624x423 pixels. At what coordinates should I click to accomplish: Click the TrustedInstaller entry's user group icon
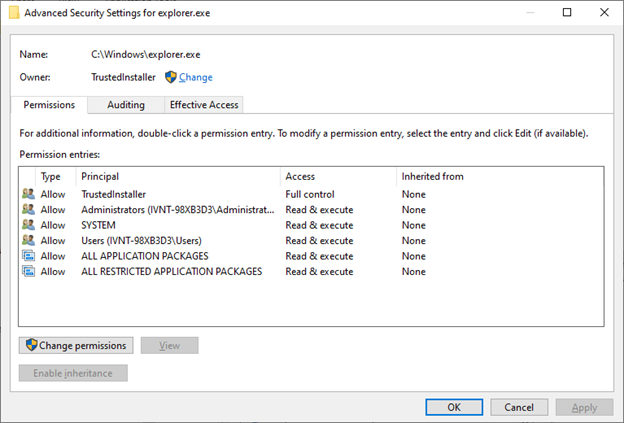28,194
